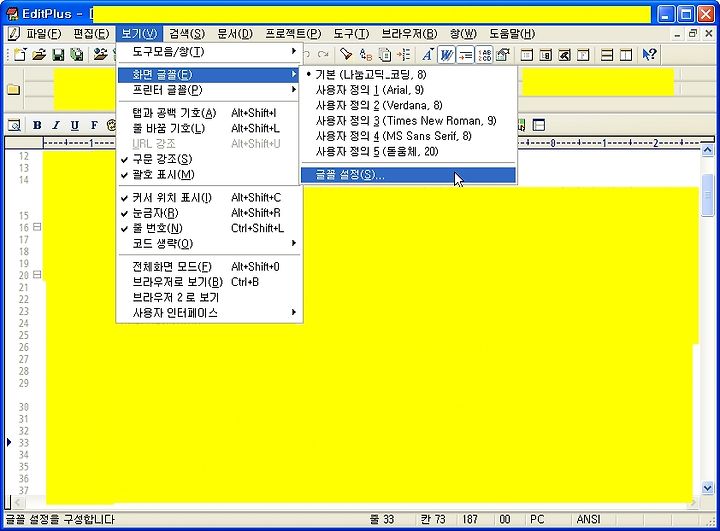Click the document icon left of File menu

(14, 34)
